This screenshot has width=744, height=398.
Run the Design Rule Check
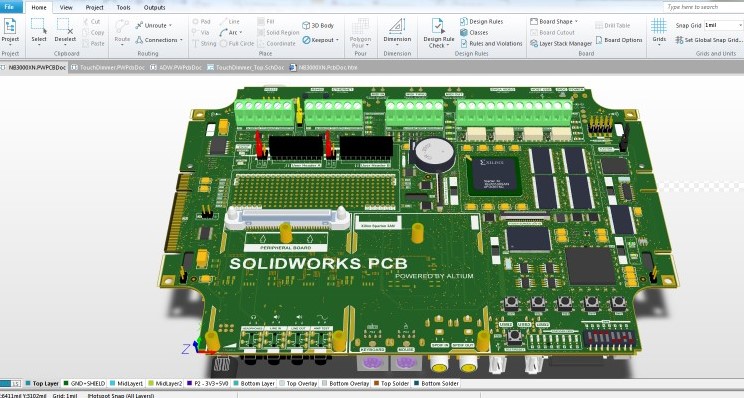point(438,32)
